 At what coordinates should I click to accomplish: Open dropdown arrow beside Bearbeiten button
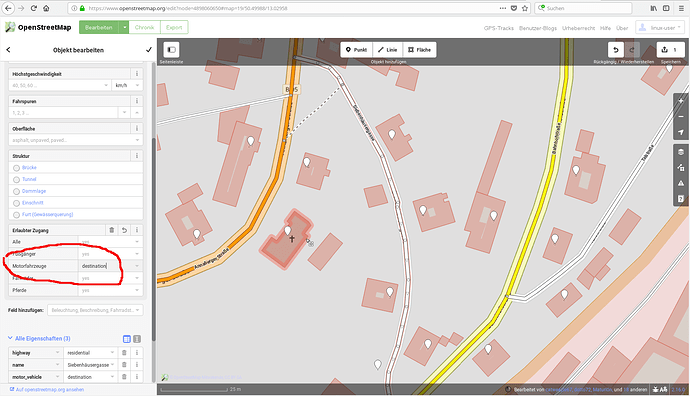[x=125, y=27]
